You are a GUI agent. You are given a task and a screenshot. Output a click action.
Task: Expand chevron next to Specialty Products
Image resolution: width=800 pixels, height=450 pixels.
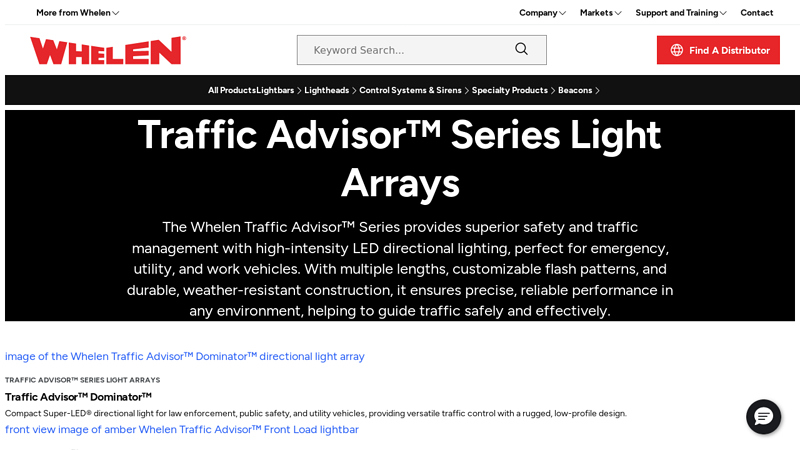click(553, 91)
